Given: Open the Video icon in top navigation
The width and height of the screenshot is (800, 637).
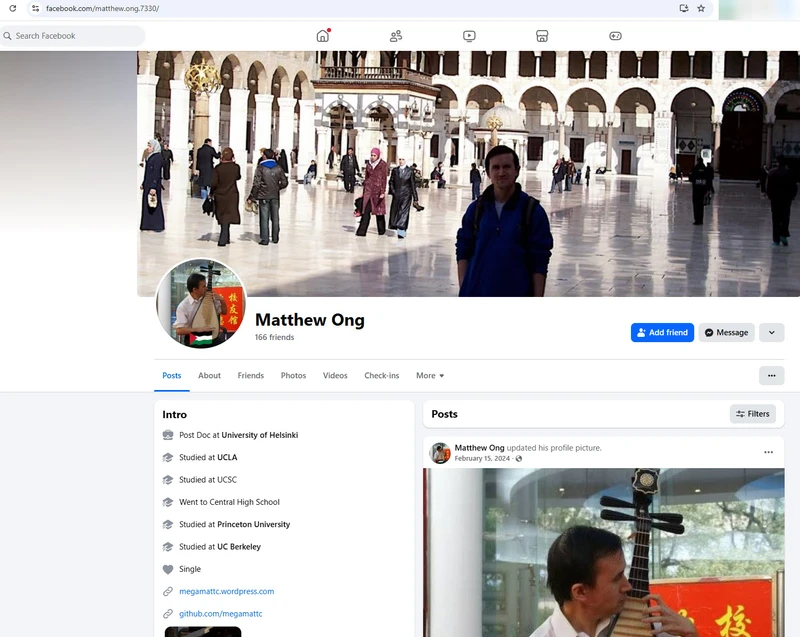Looking at the screenshot, I should [469, 36].
